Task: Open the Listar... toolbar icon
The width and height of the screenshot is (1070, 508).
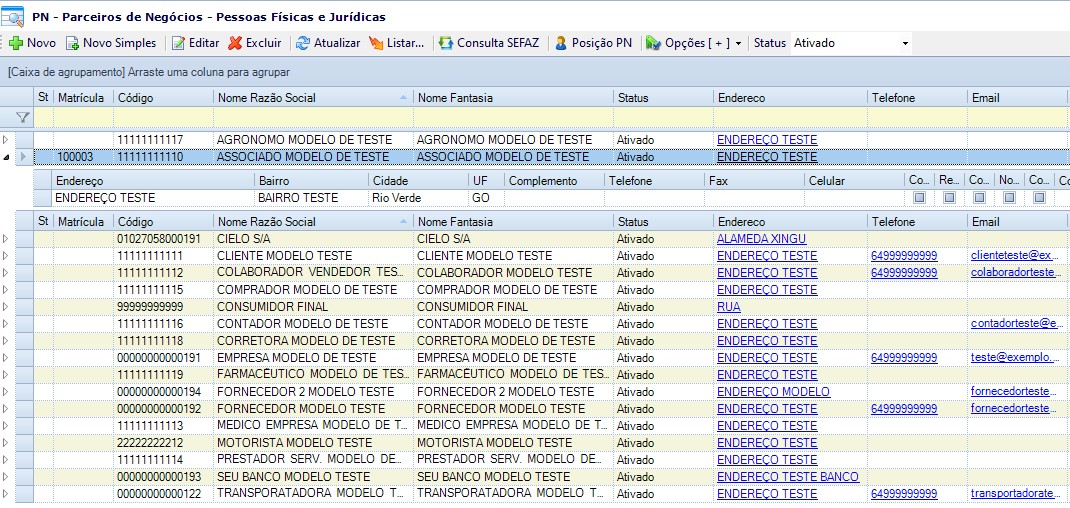Action: tap(376, 43)
